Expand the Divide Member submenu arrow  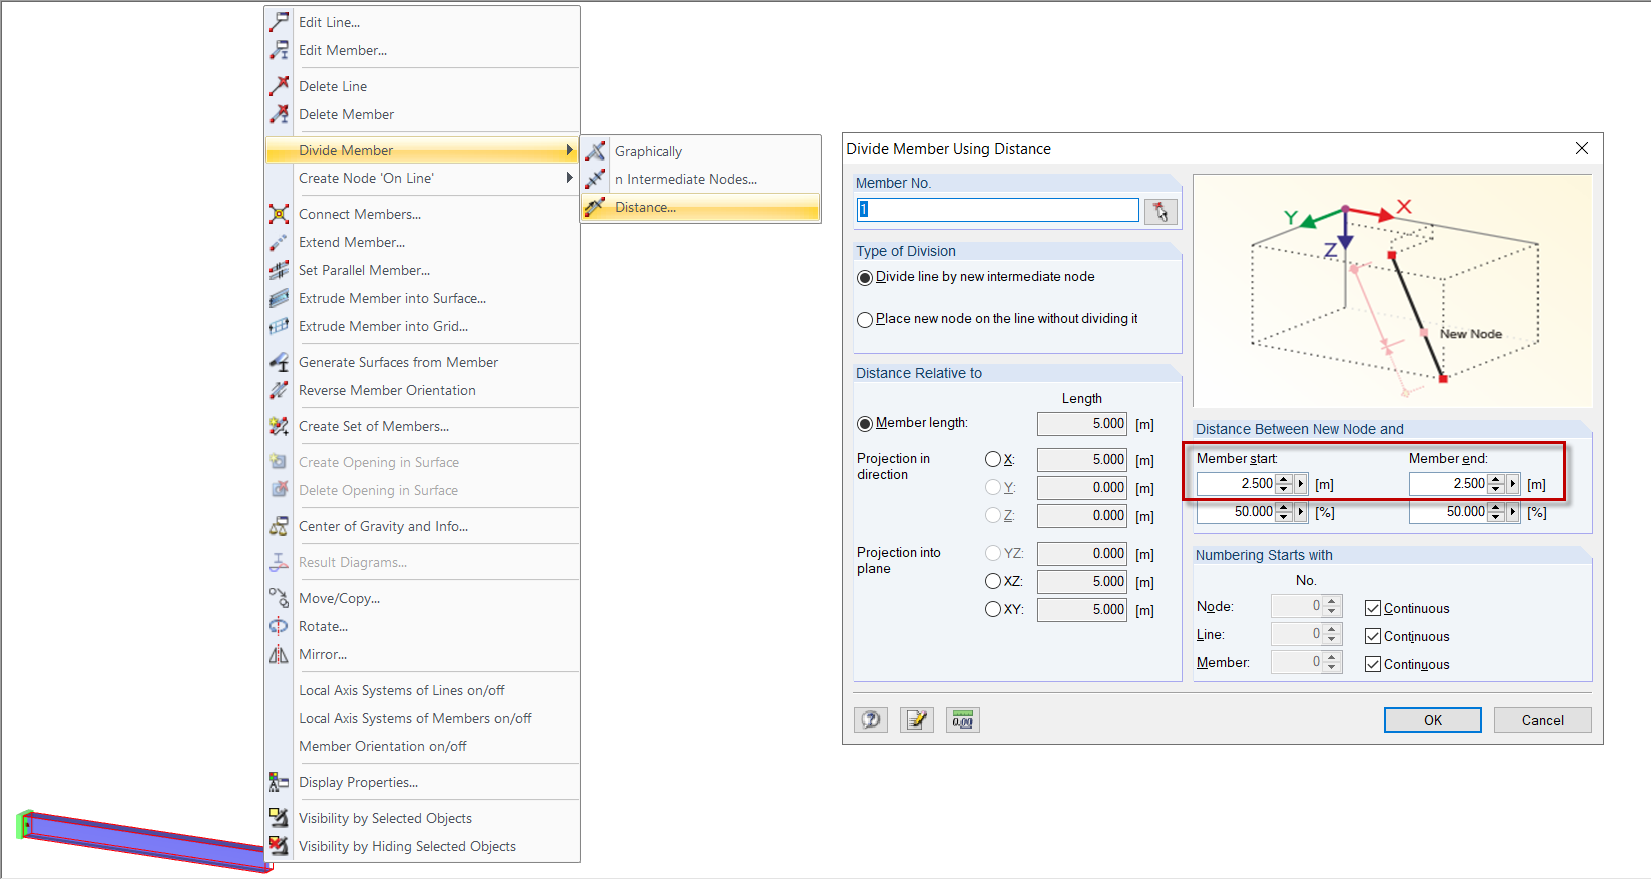[569, 150]
